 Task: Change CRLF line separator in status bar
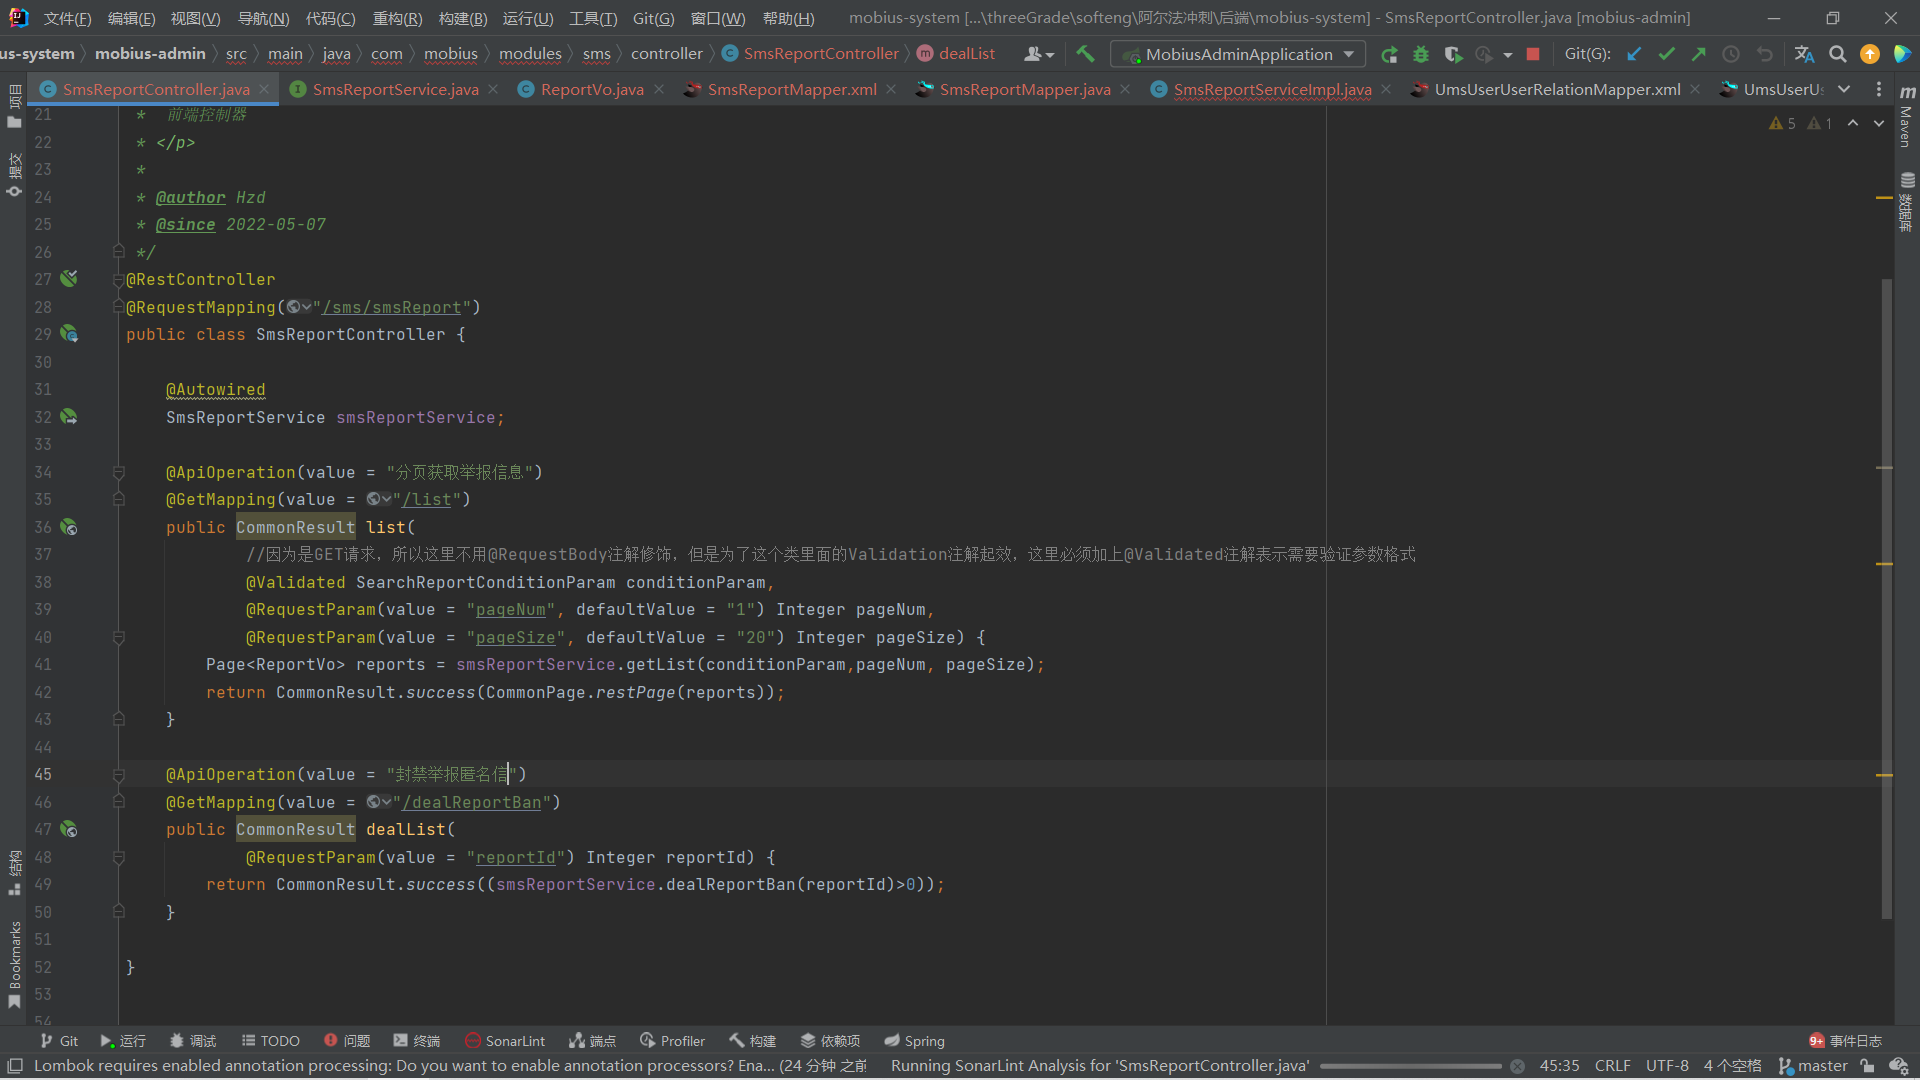point(1612,1066)
